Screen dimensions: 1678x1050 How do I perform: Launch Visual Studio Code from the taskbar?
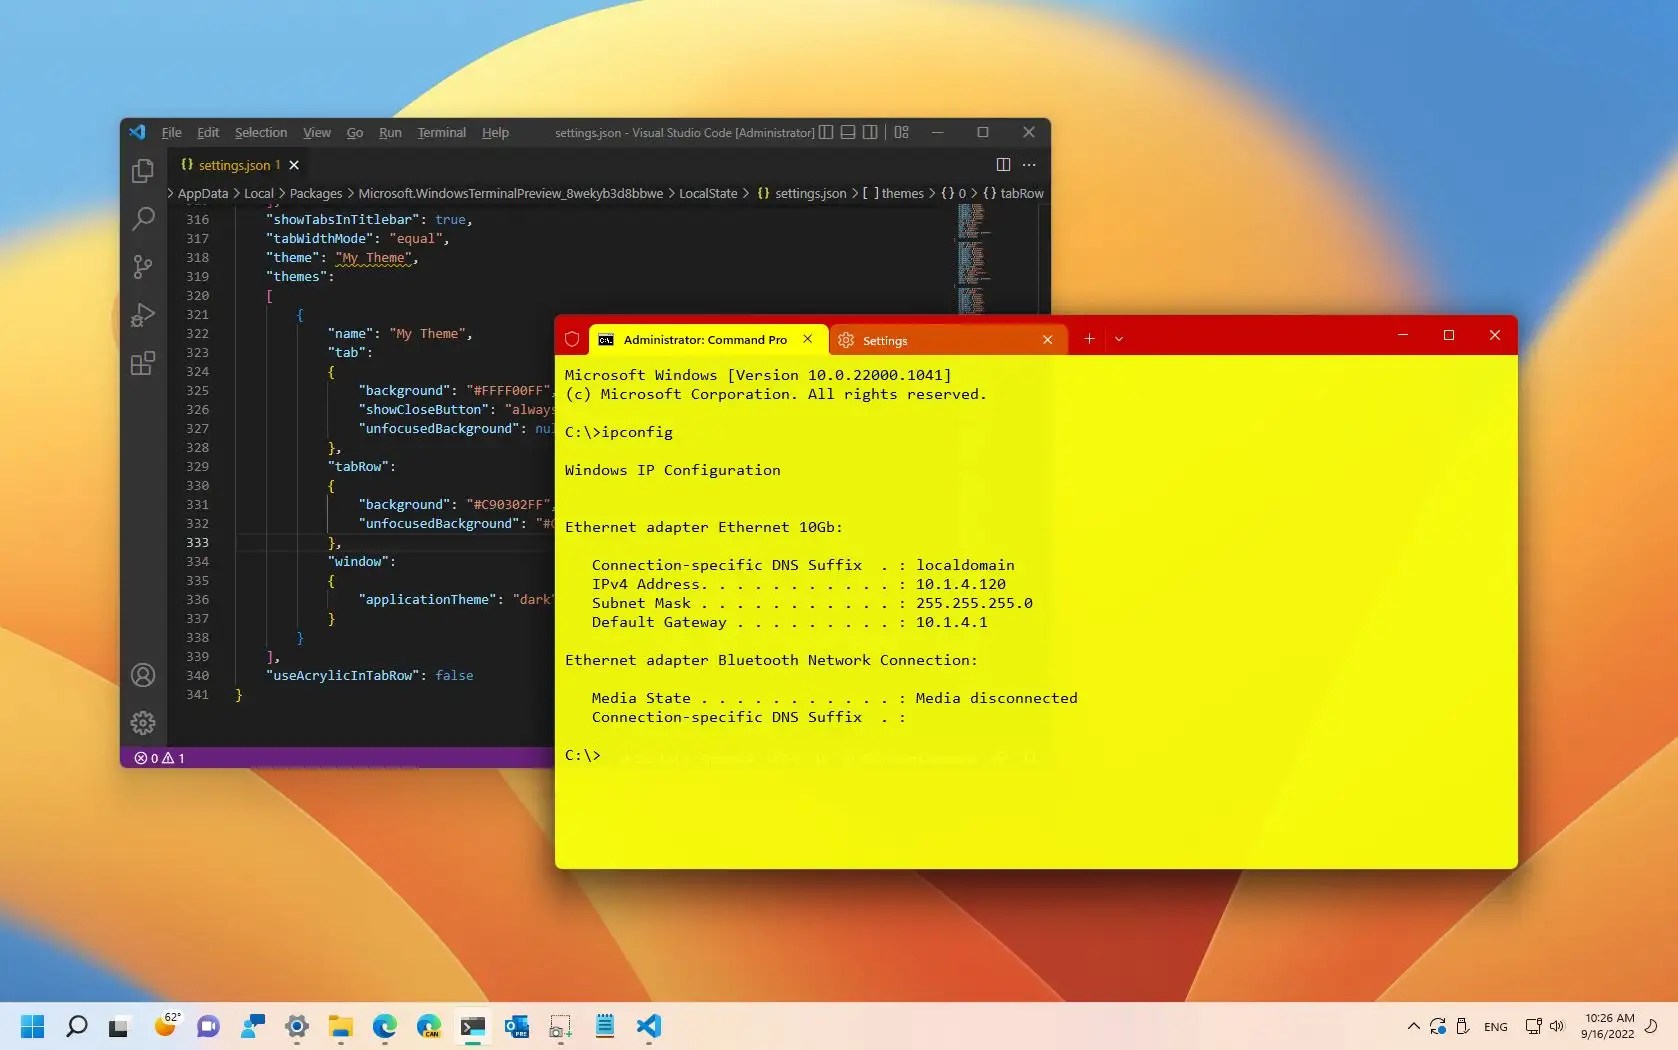649,1026
